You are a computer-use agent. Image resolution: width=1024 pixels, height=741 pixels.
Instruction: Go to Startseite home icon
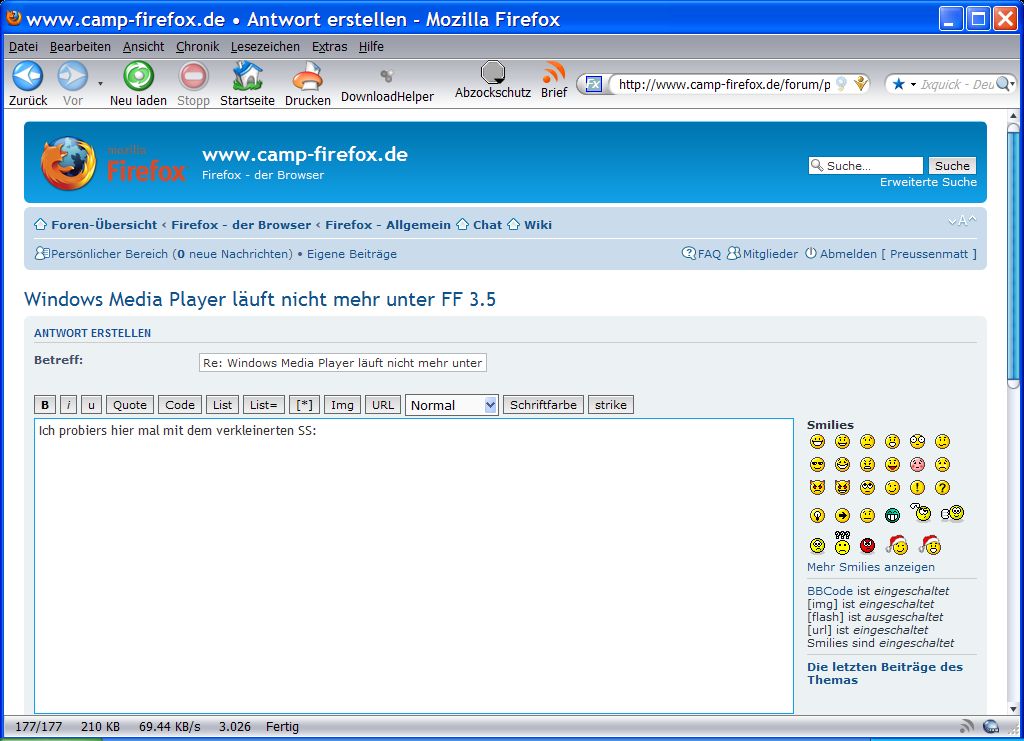(247, 76)
